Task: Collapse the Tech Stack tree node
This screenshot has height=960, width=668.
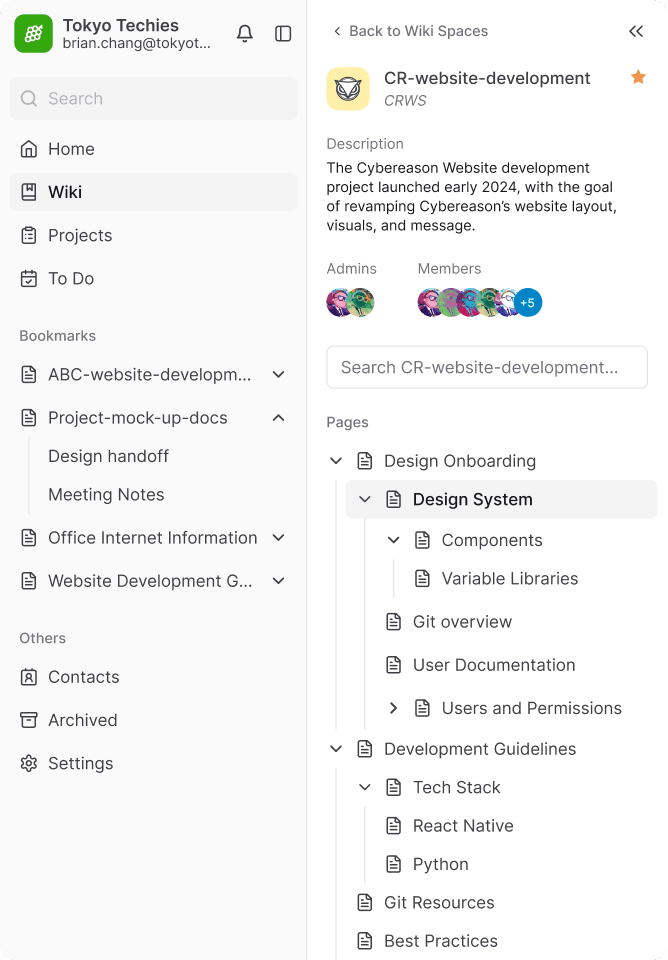Action: [x=365, y=787]
